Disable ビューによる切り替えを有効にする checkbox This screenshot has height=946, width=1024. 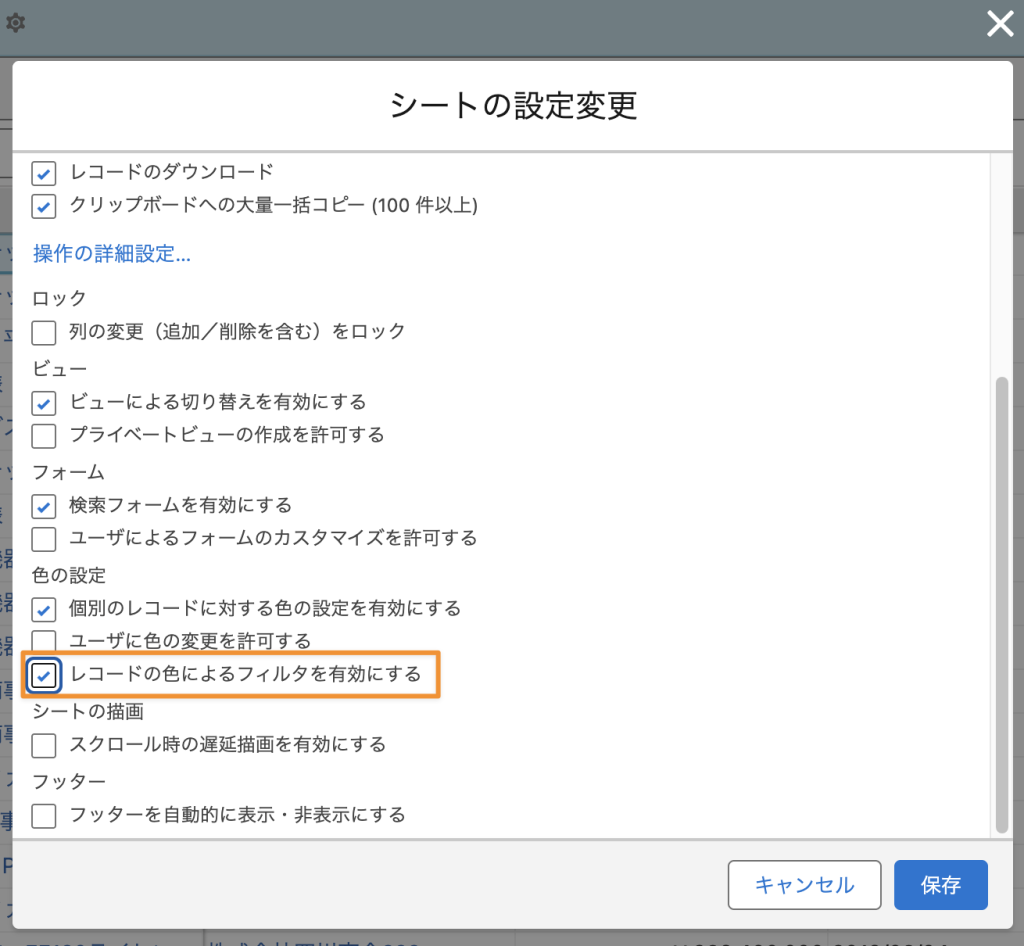tap(44, 403)
